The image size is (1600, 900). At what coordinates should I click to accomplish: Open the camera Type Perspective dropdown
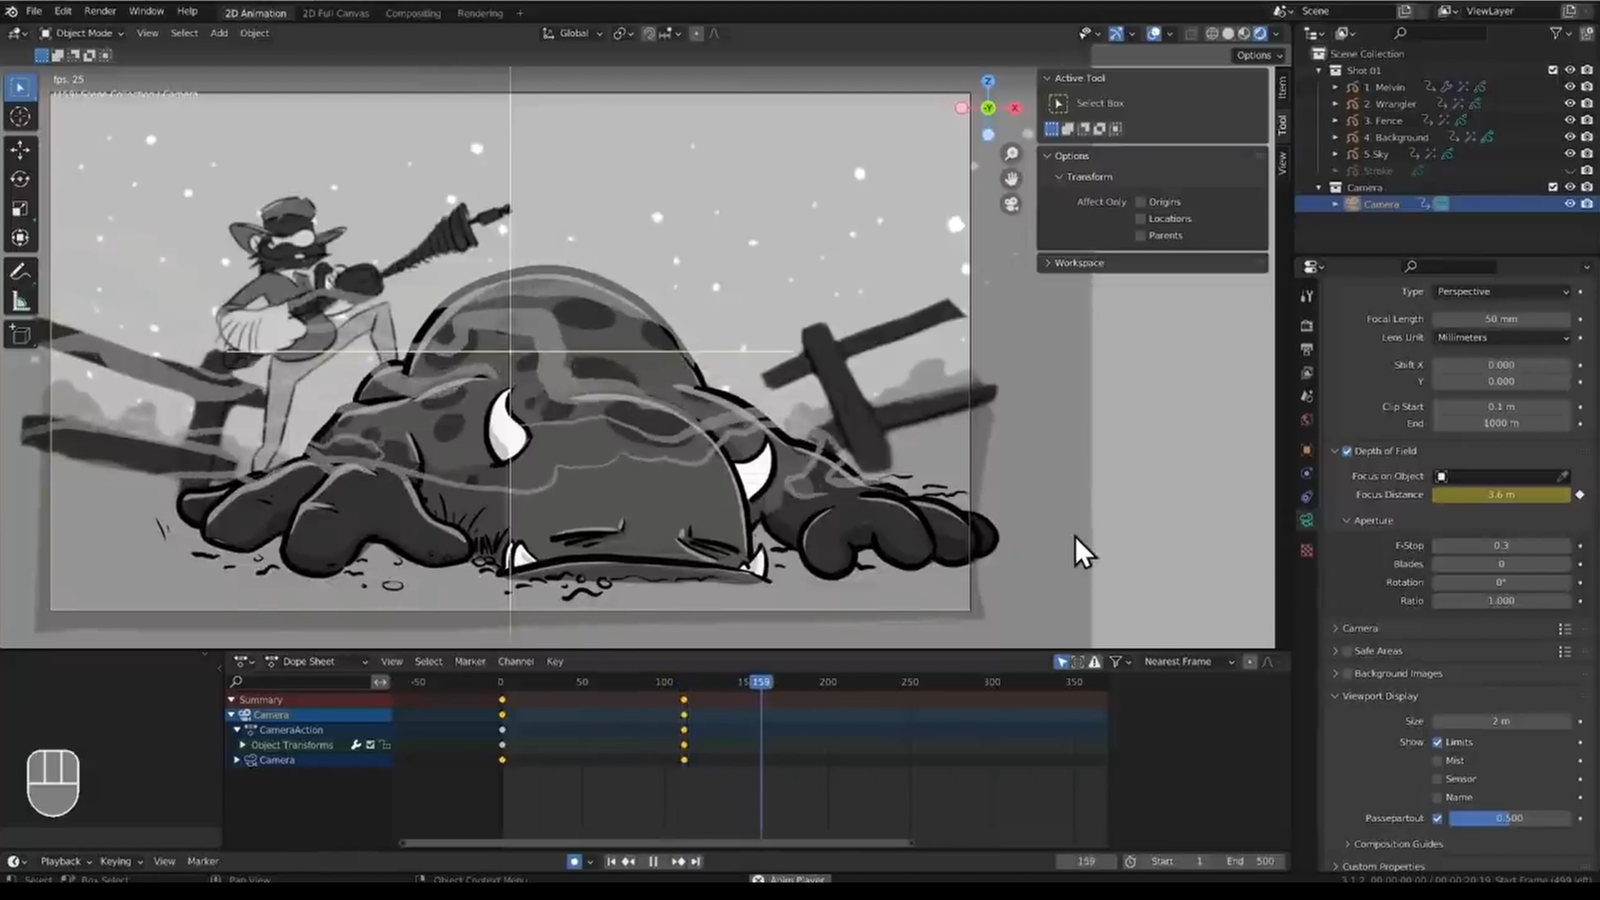click(x=1501, y=292)
